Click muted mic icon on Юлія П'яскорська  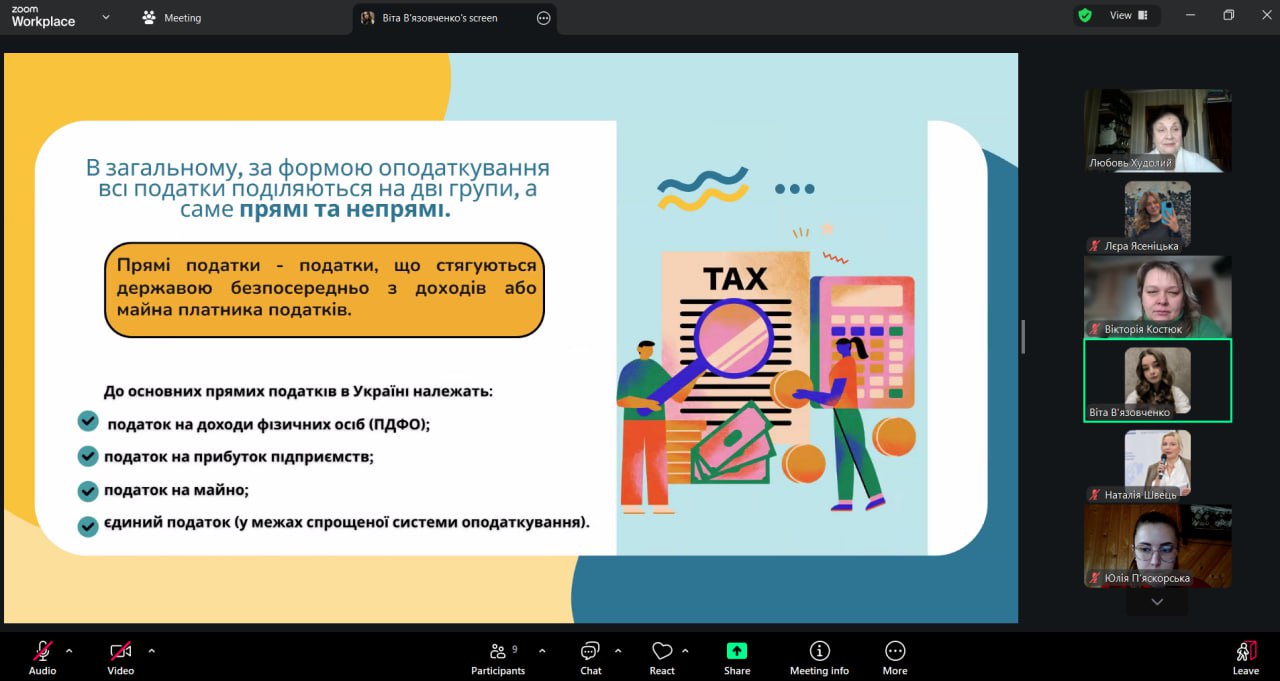point(1096,578)
